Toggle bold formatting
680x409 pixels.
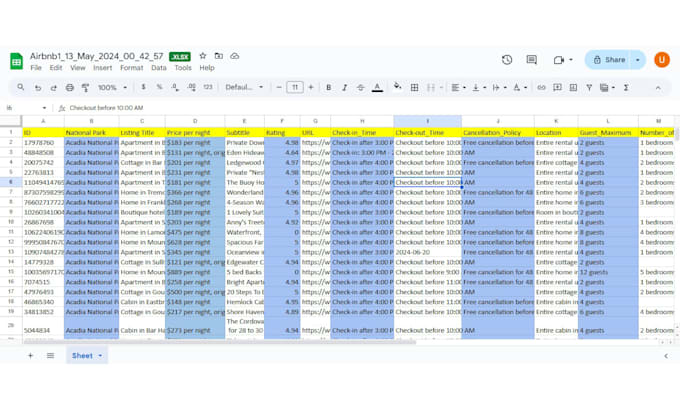coord(328,88)
